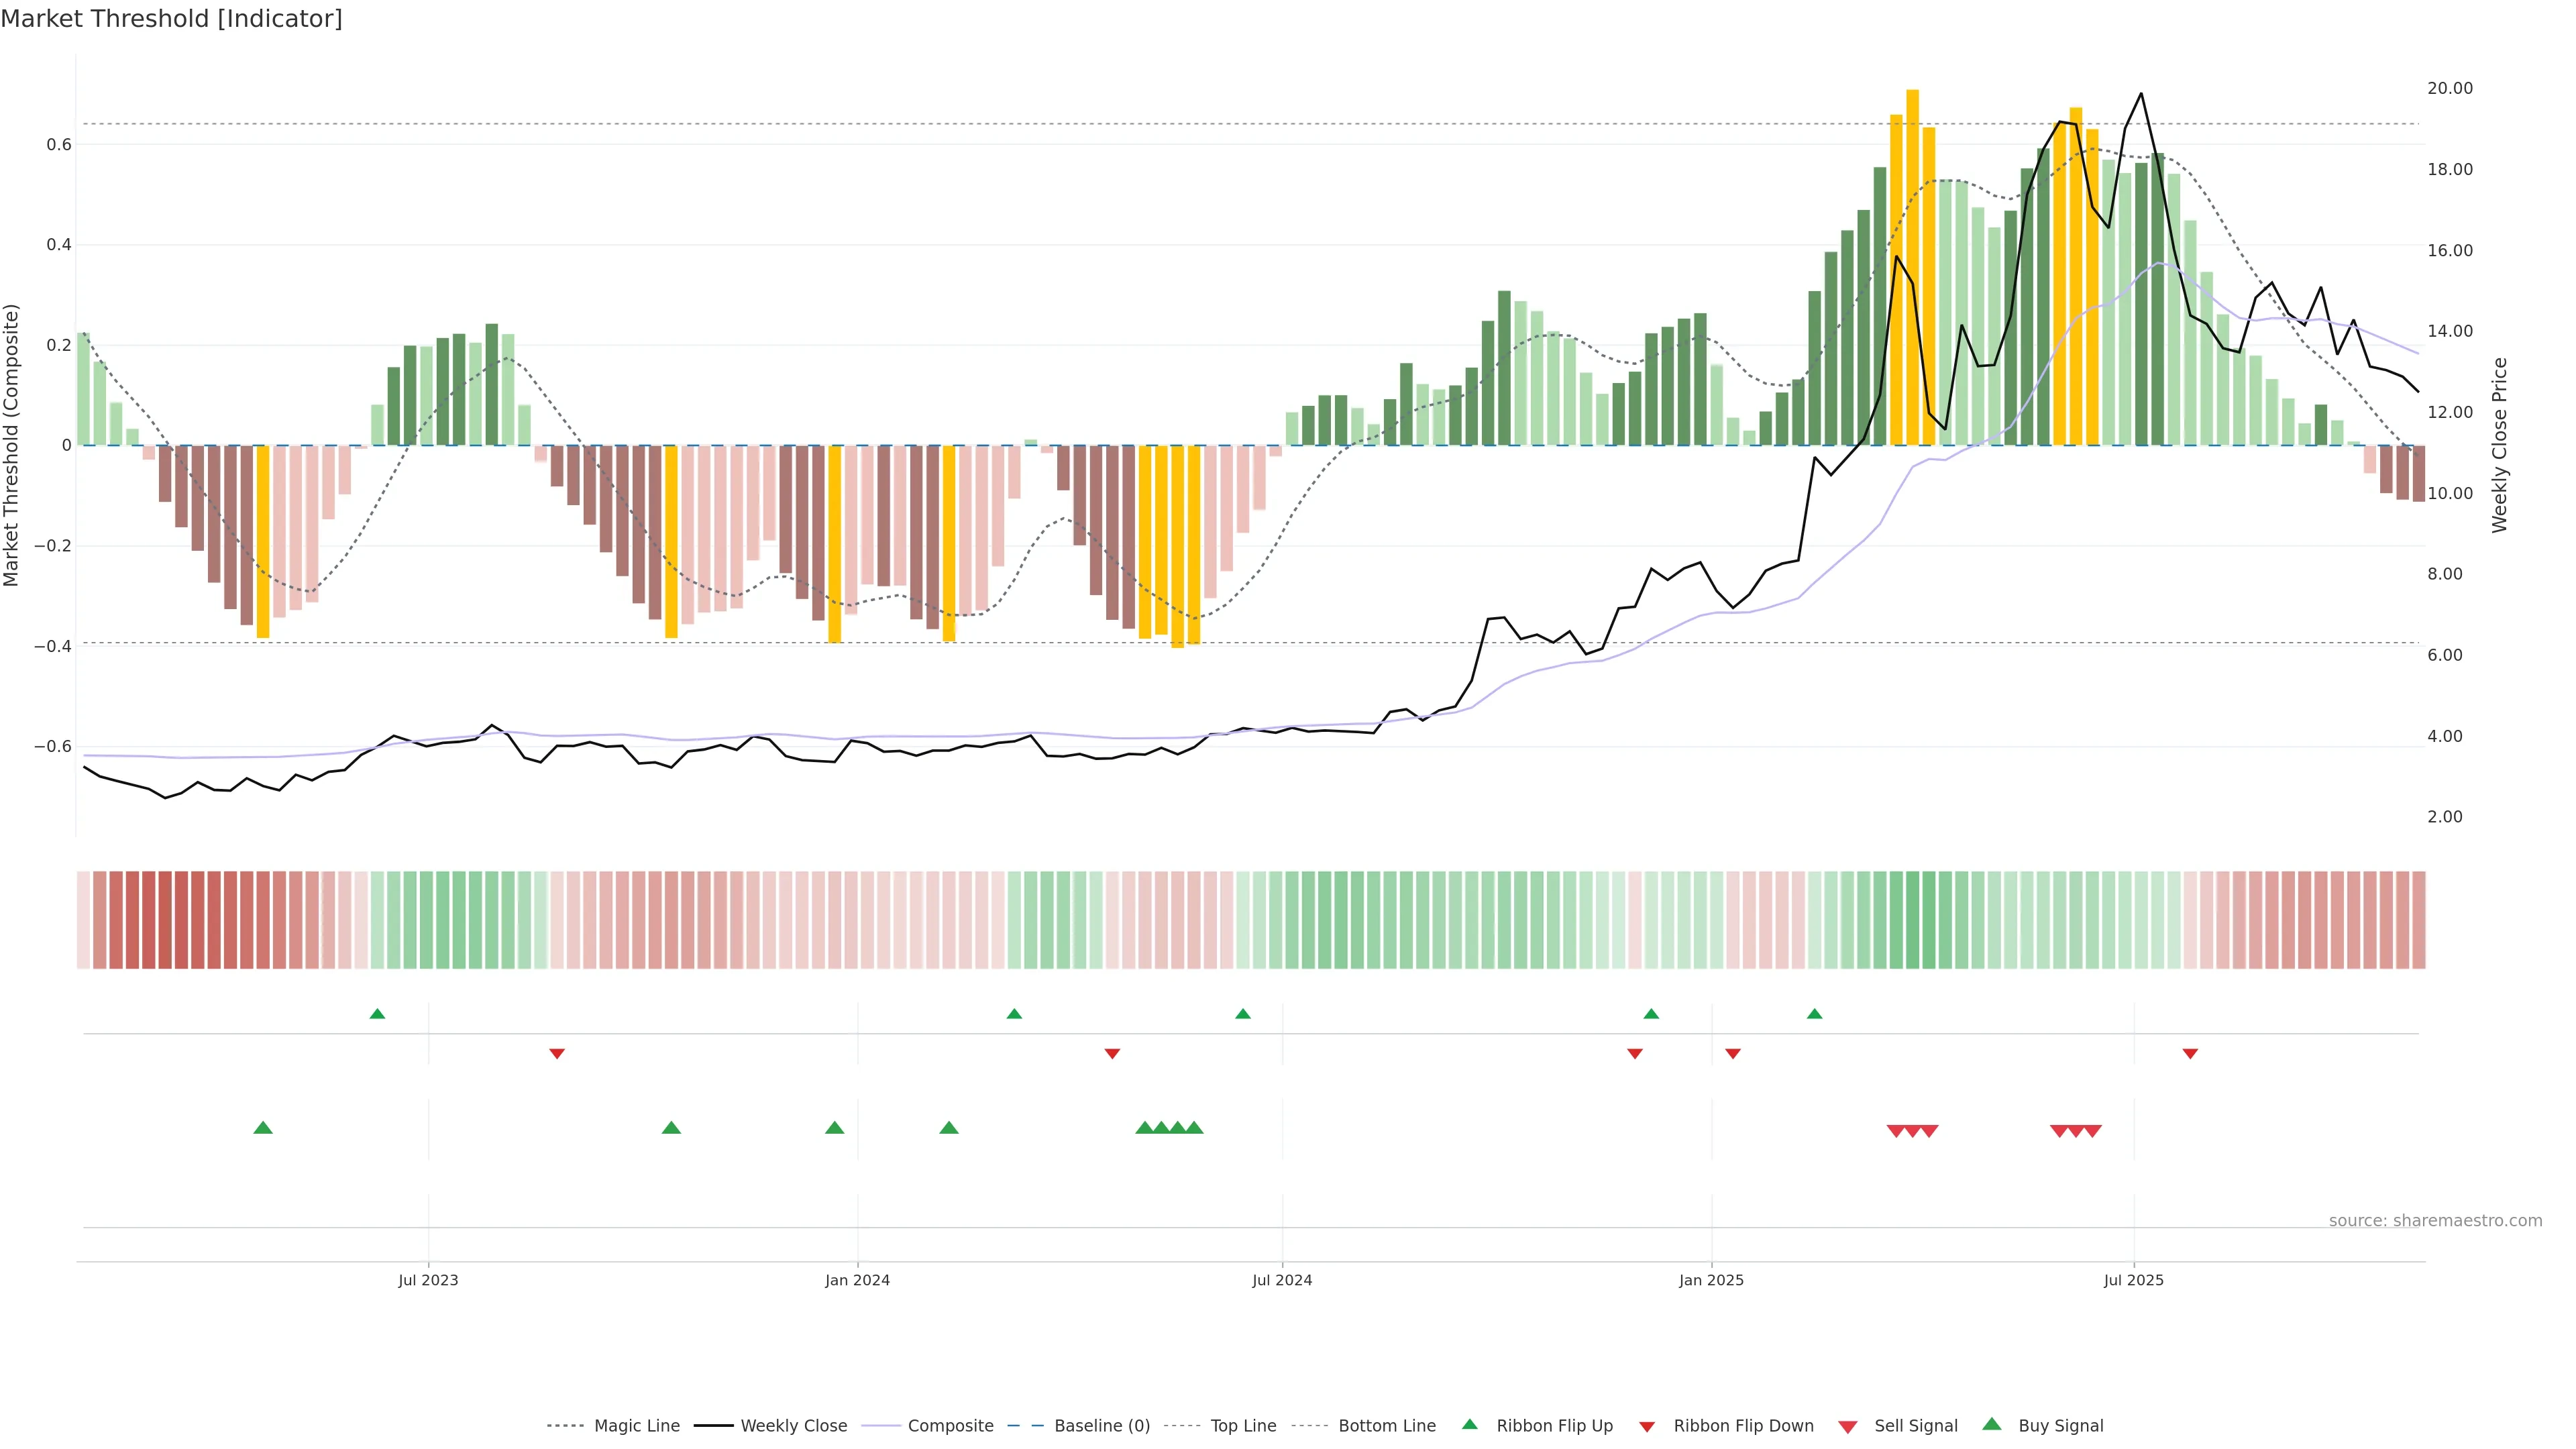
Task: Click the Buy Signal legend triangle icon
Action: 1991,1424
